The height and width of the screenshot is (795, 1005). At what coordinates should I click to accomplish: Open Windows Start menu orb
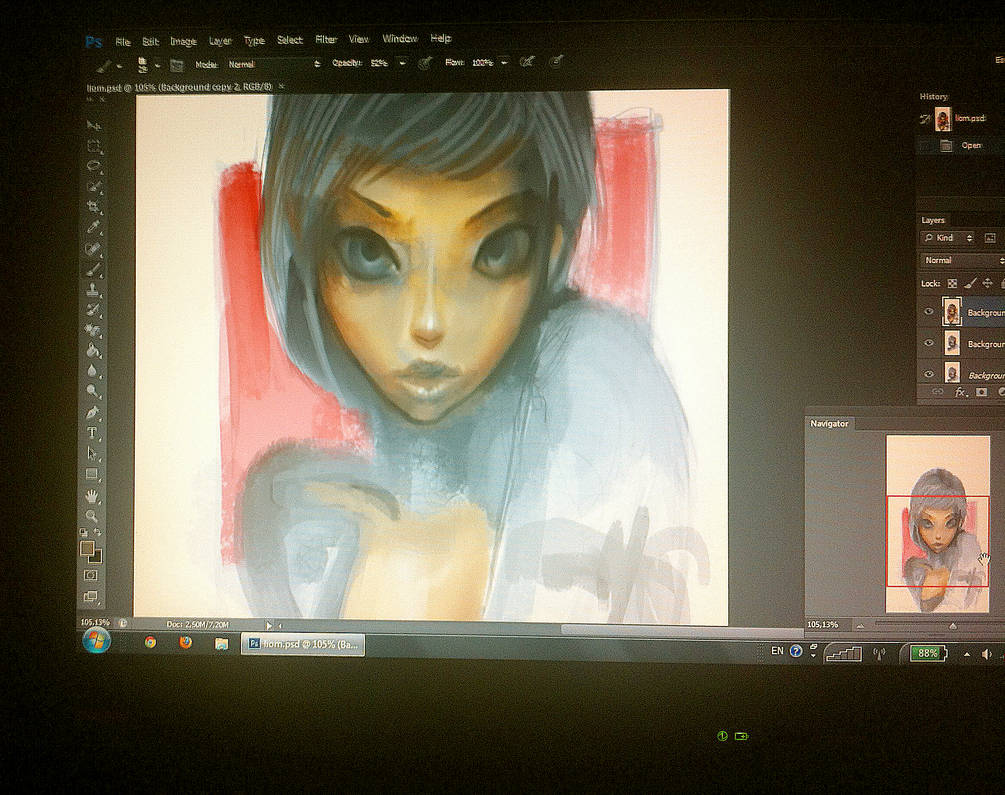(97, 640)
